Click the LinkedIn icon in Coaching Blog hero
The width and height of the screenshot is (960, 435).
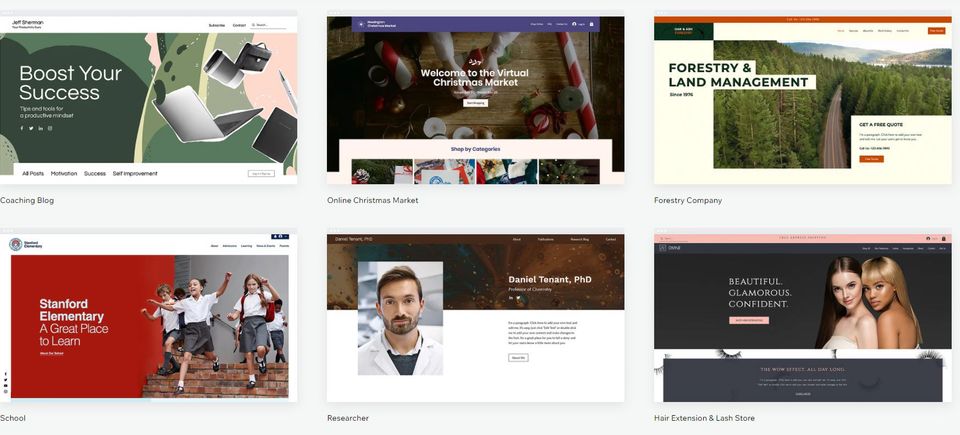40,128
